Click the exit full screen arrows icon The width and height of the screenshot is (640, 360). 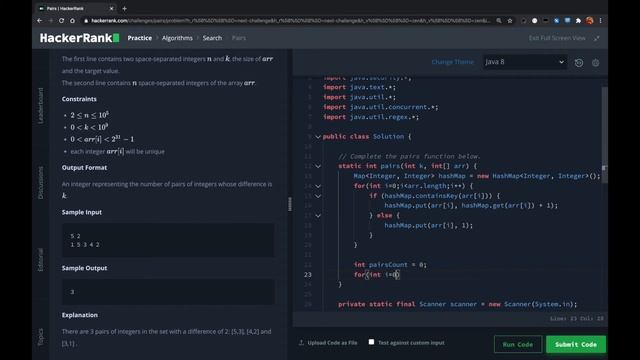pos(597,38)
